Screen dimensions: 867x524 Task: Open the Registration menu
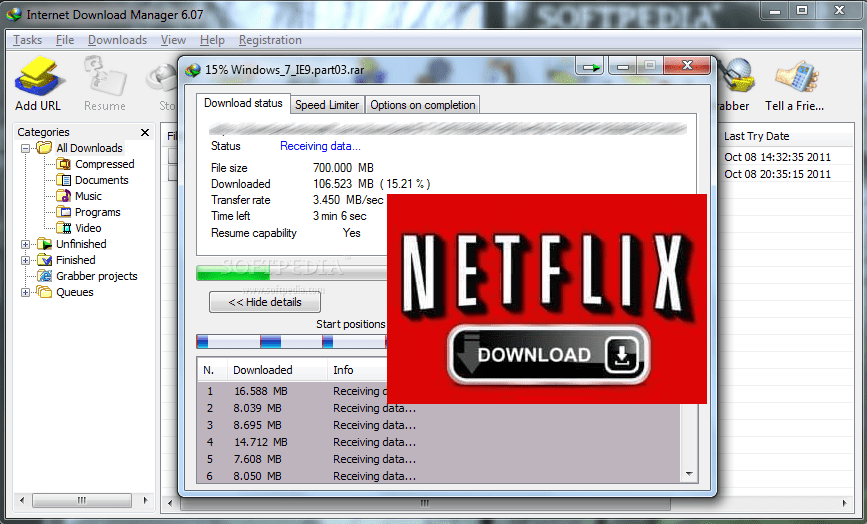(270, 40)
